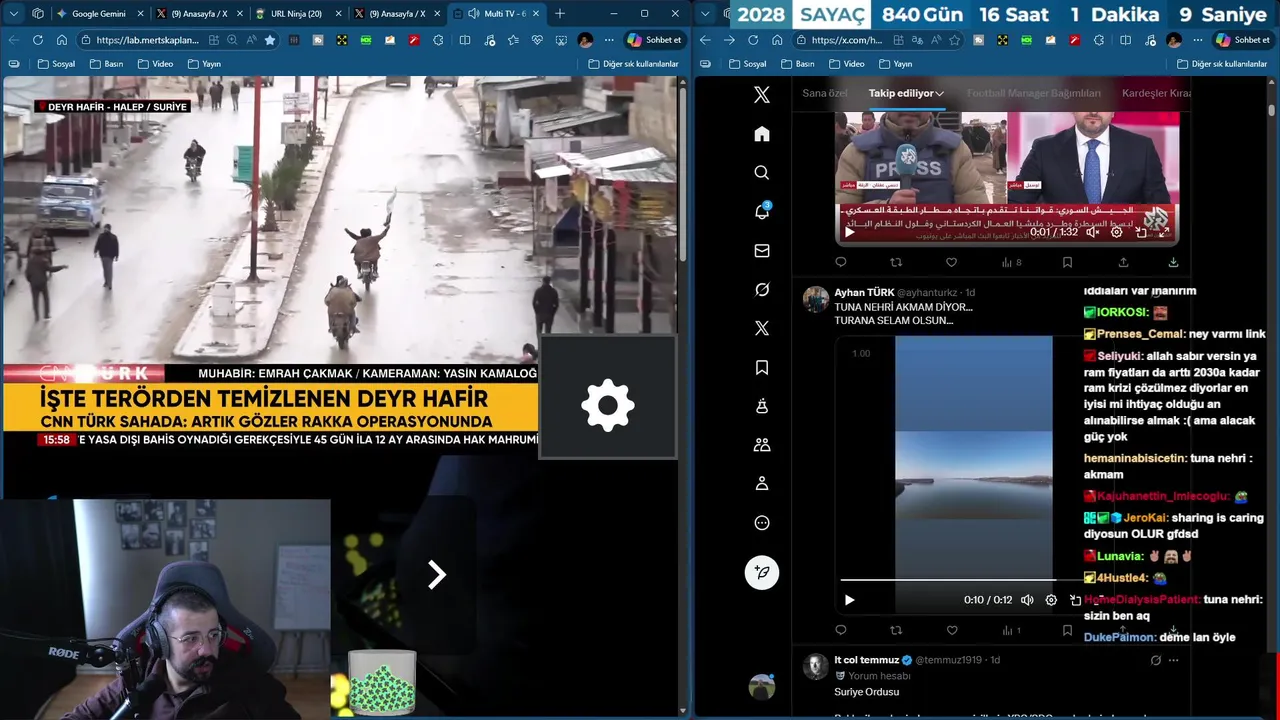
Task: Enter fullscreen on the Arabic news video
Action: (1164, 232)
